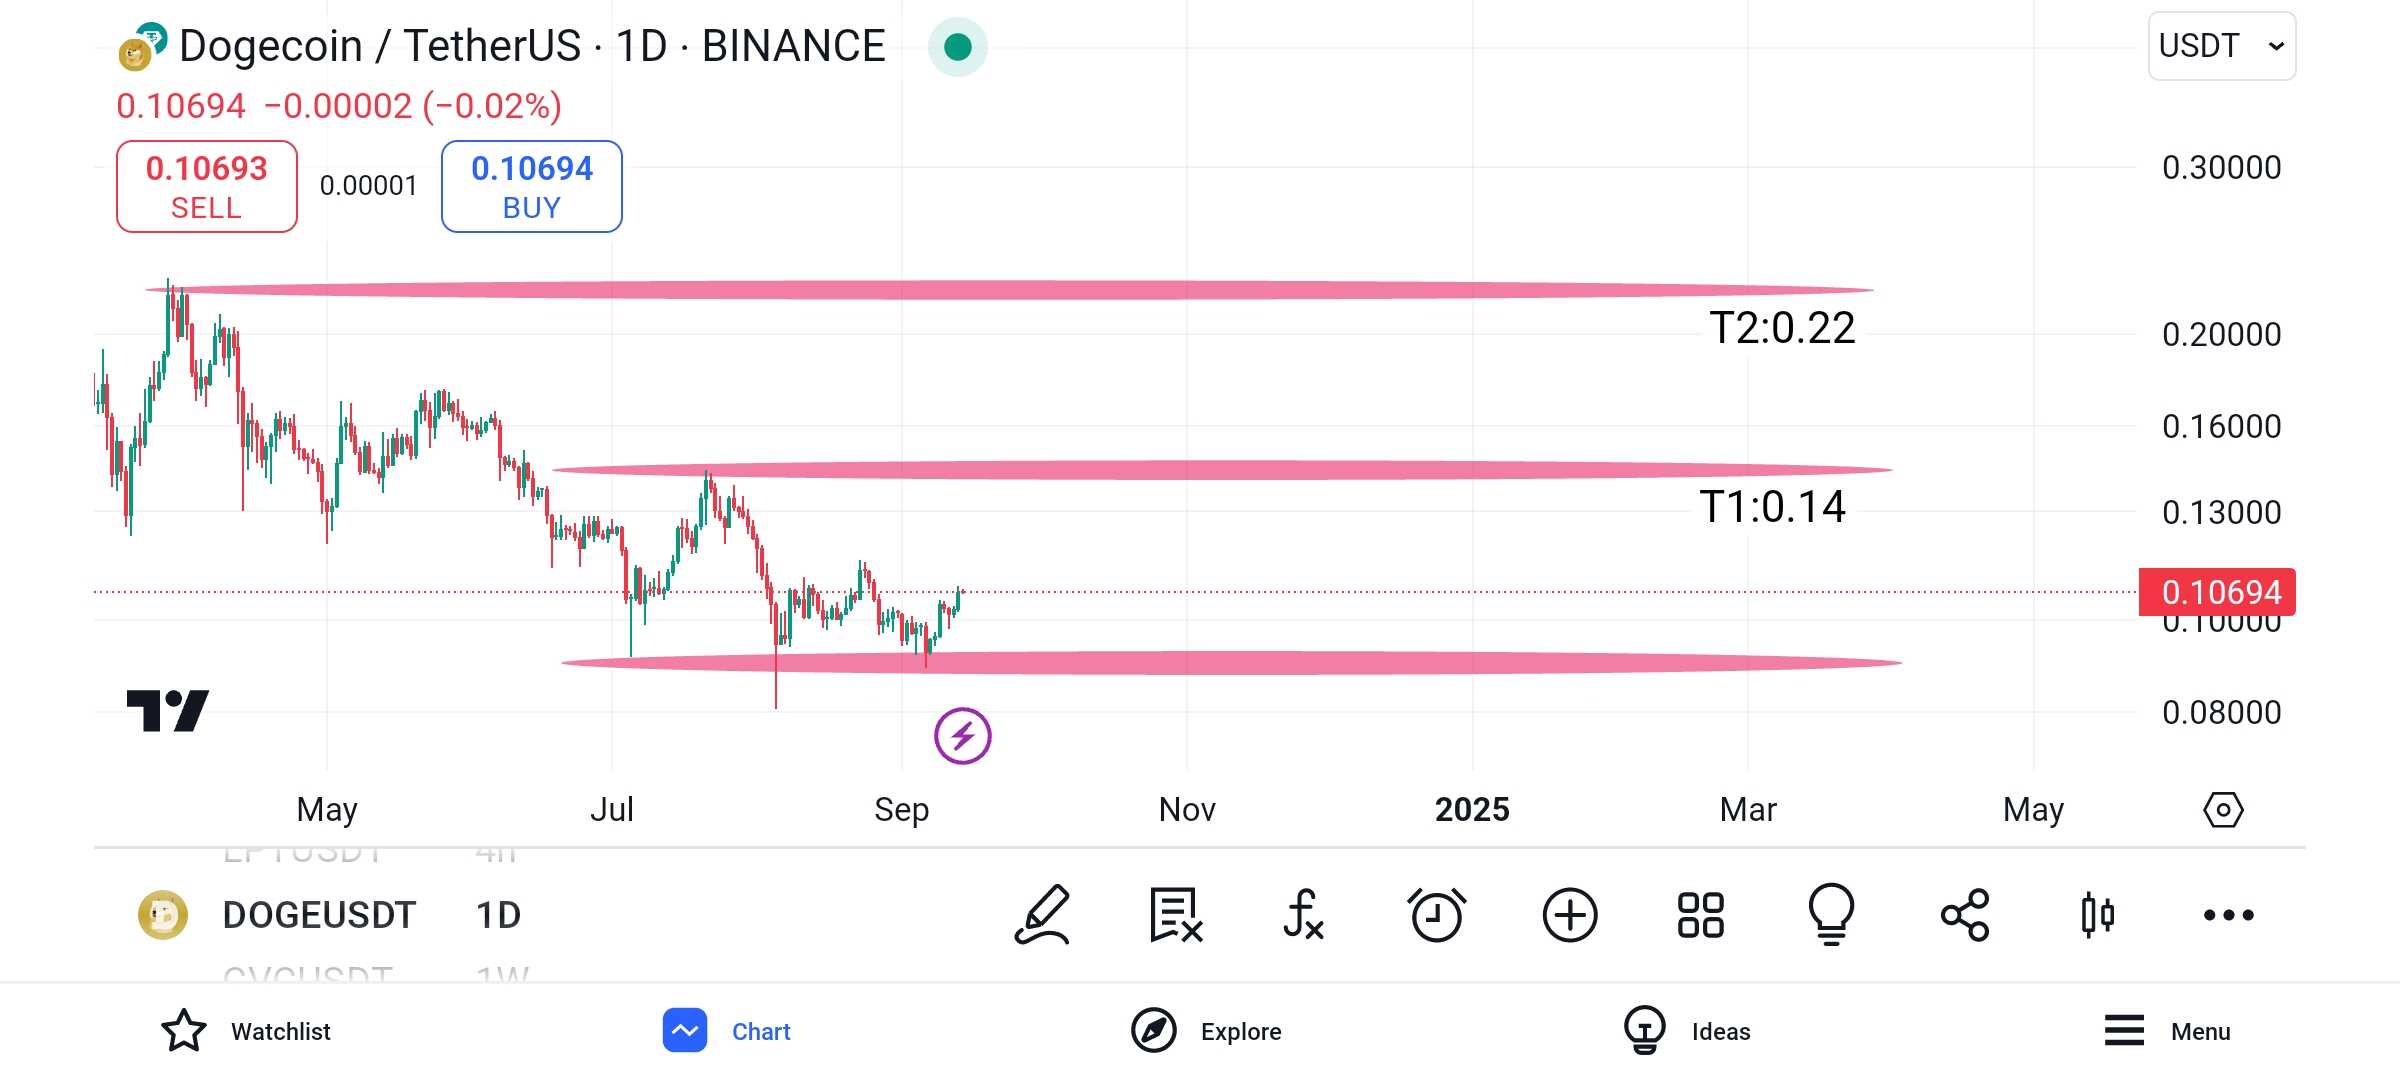Tap the green market status indicator

[958, 47]
